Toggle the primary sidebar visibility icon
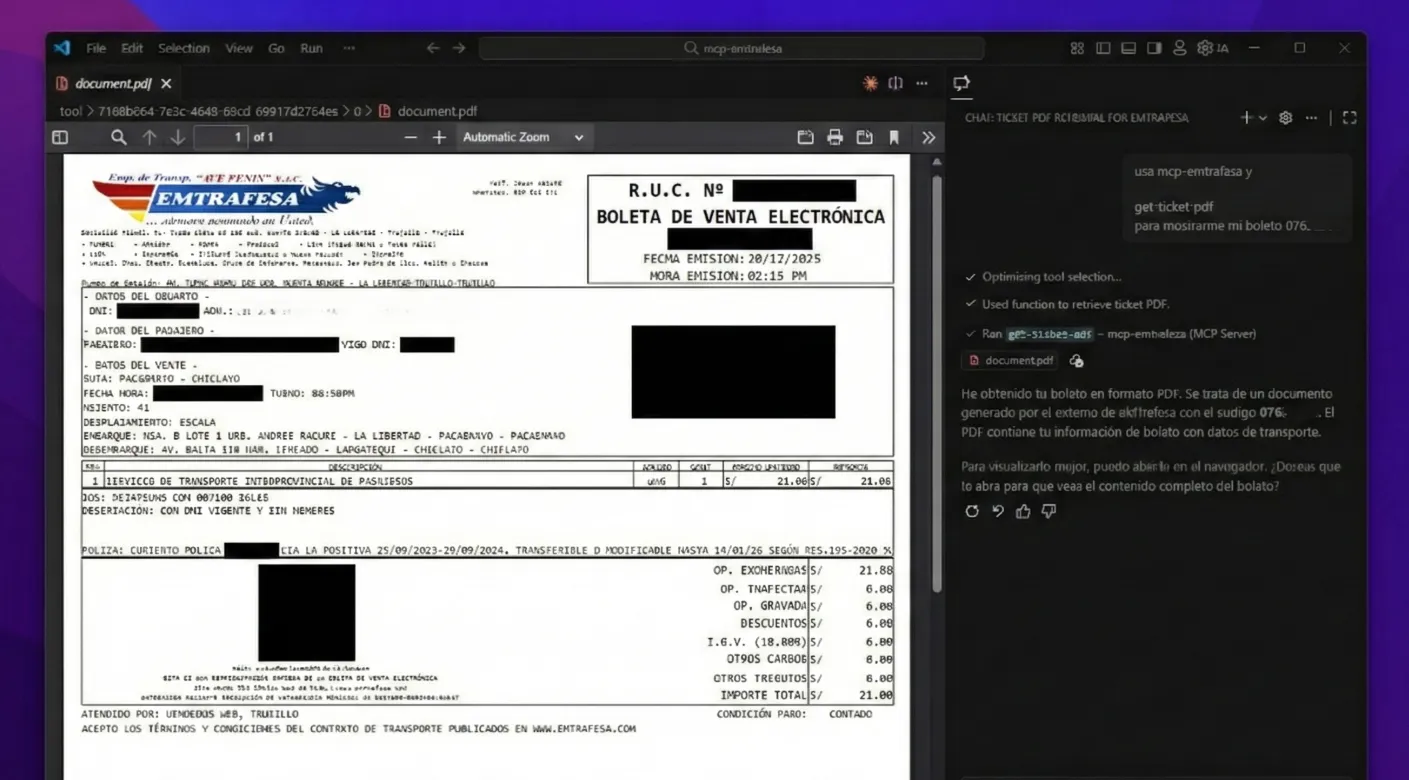 coord(1103,47)
